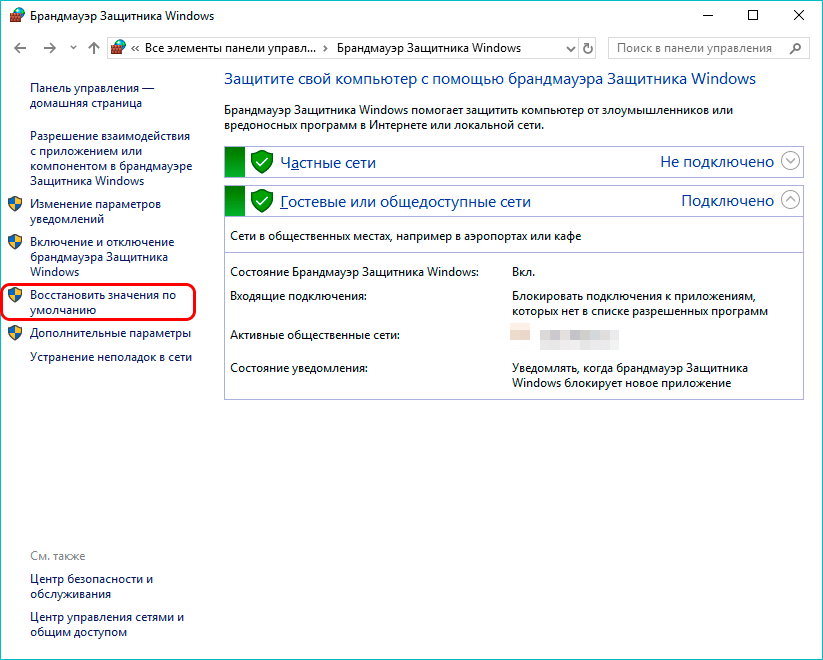The height and width of the screenshot is (660, 823).
Task: Click 'Восстановить значения по умолчанию' link
Action: (x=102, y=302)
